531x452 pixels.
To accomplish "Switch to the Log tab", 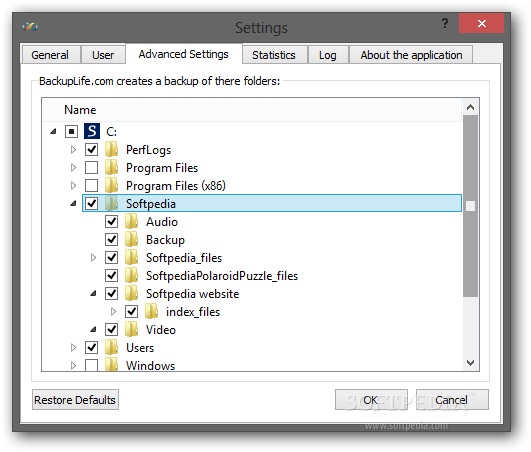I will coord(327,55).
